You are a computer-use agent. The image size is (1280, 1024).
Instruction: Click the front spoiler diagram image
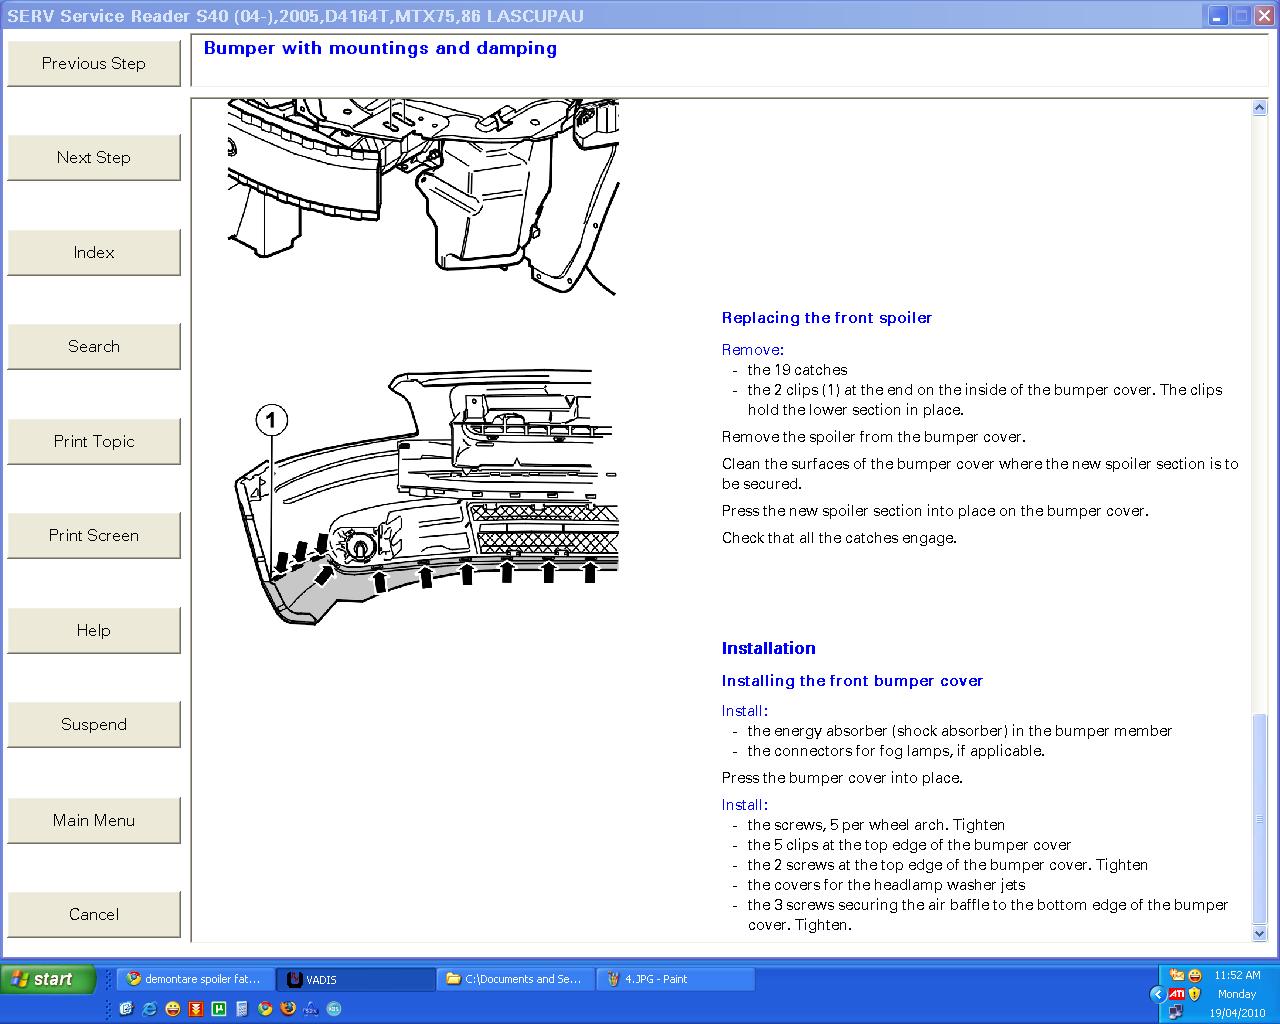425,497
